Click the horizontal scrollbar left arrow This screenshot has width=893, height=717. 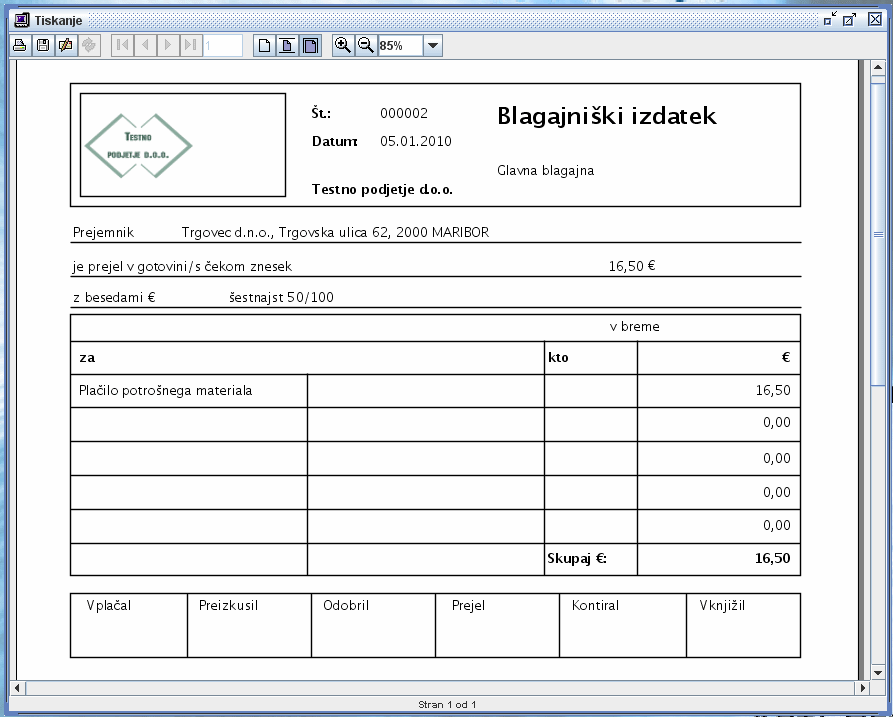[x=17, y=687]
